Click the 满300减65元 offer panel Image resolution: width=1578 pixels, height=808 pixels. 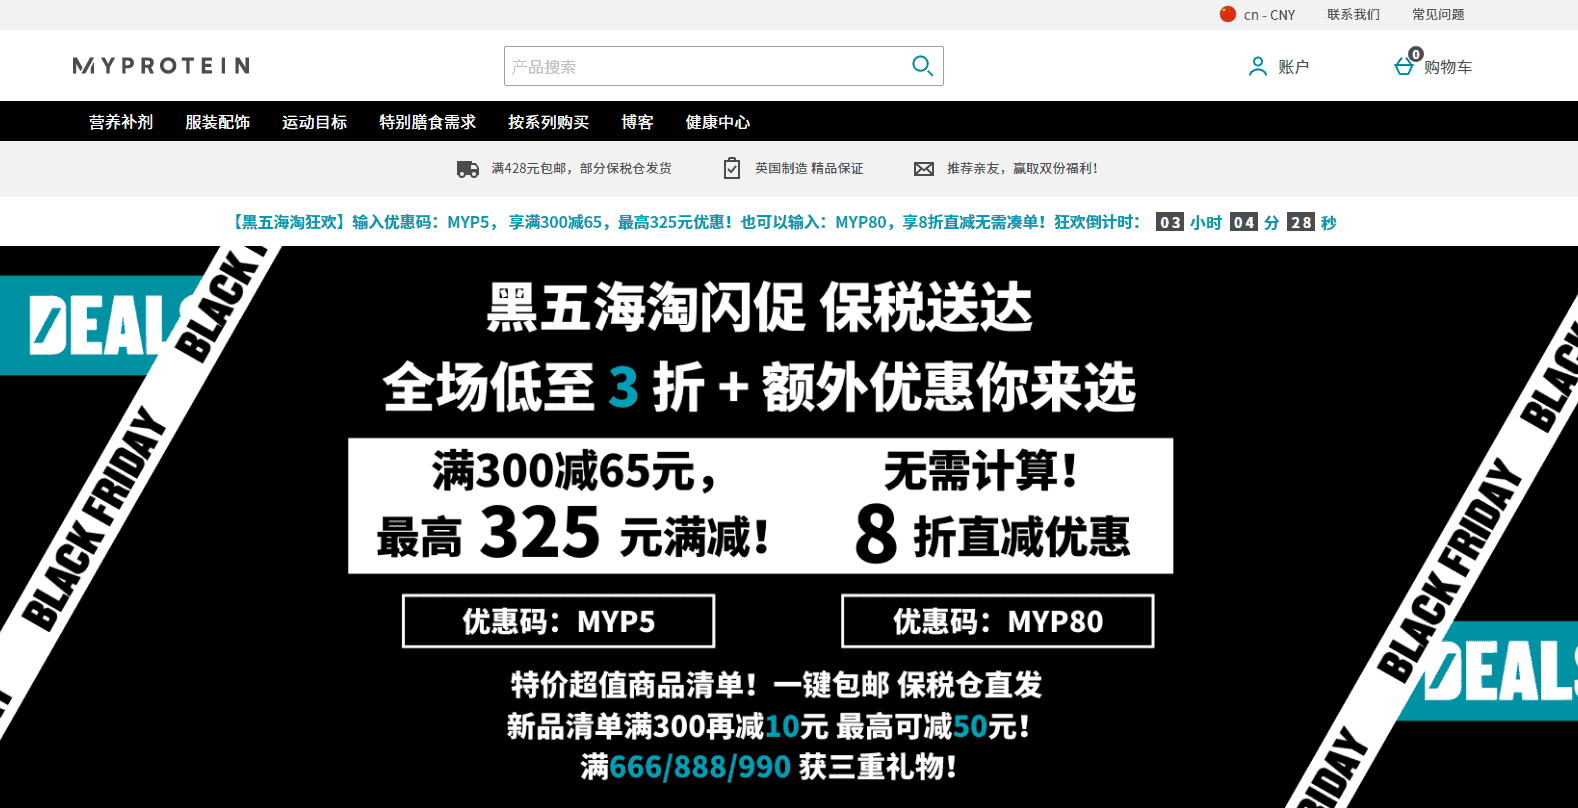(573, 506)
